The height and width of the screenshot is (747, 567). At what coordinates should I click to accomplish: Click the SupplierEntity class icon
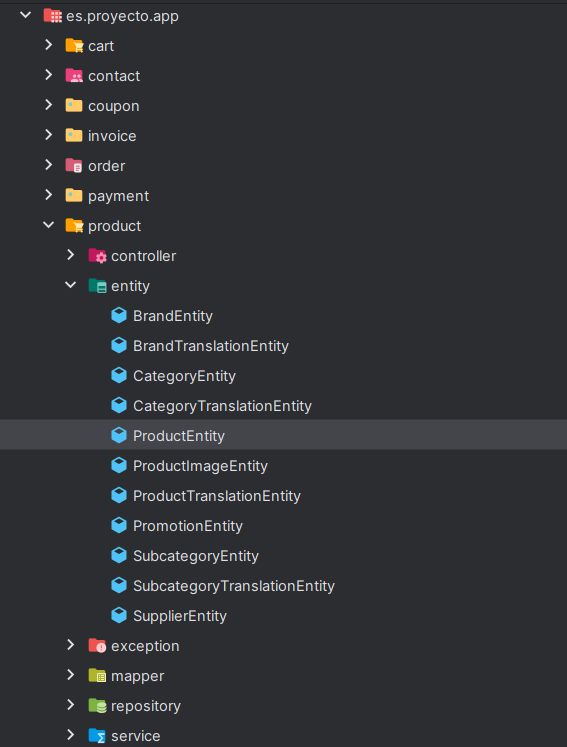[x=119, y=616]
